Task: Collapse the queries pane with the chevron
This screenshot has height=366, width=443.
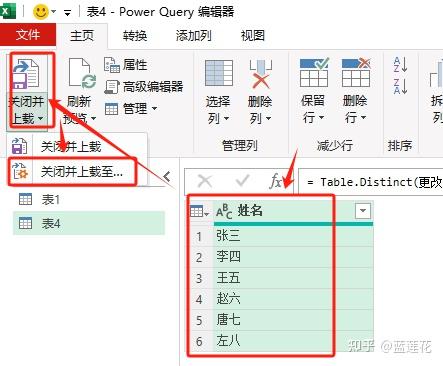Action: click(167, 176)
